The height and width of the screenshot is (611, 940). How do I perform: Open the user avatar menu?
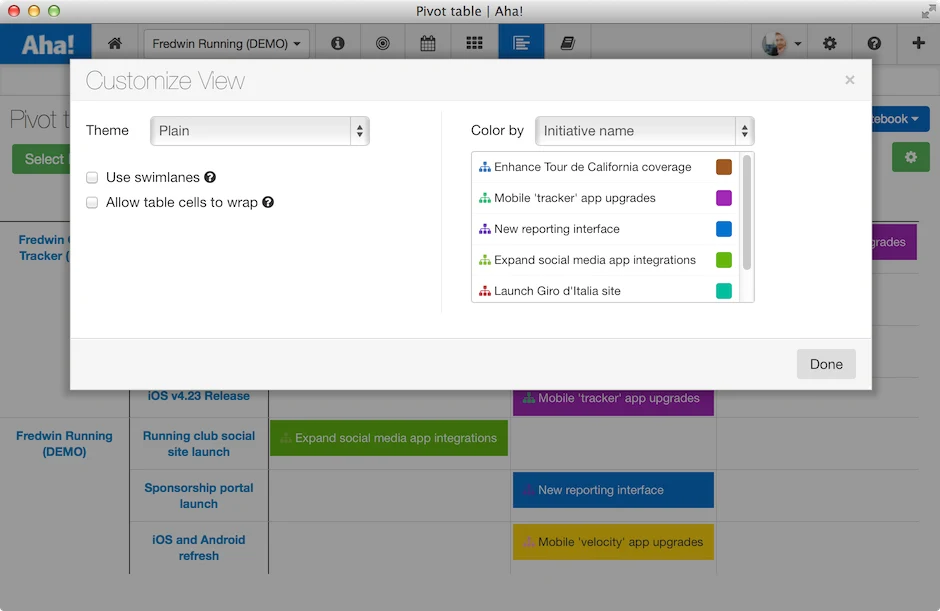pyautogui.click(x=781, y=43)
